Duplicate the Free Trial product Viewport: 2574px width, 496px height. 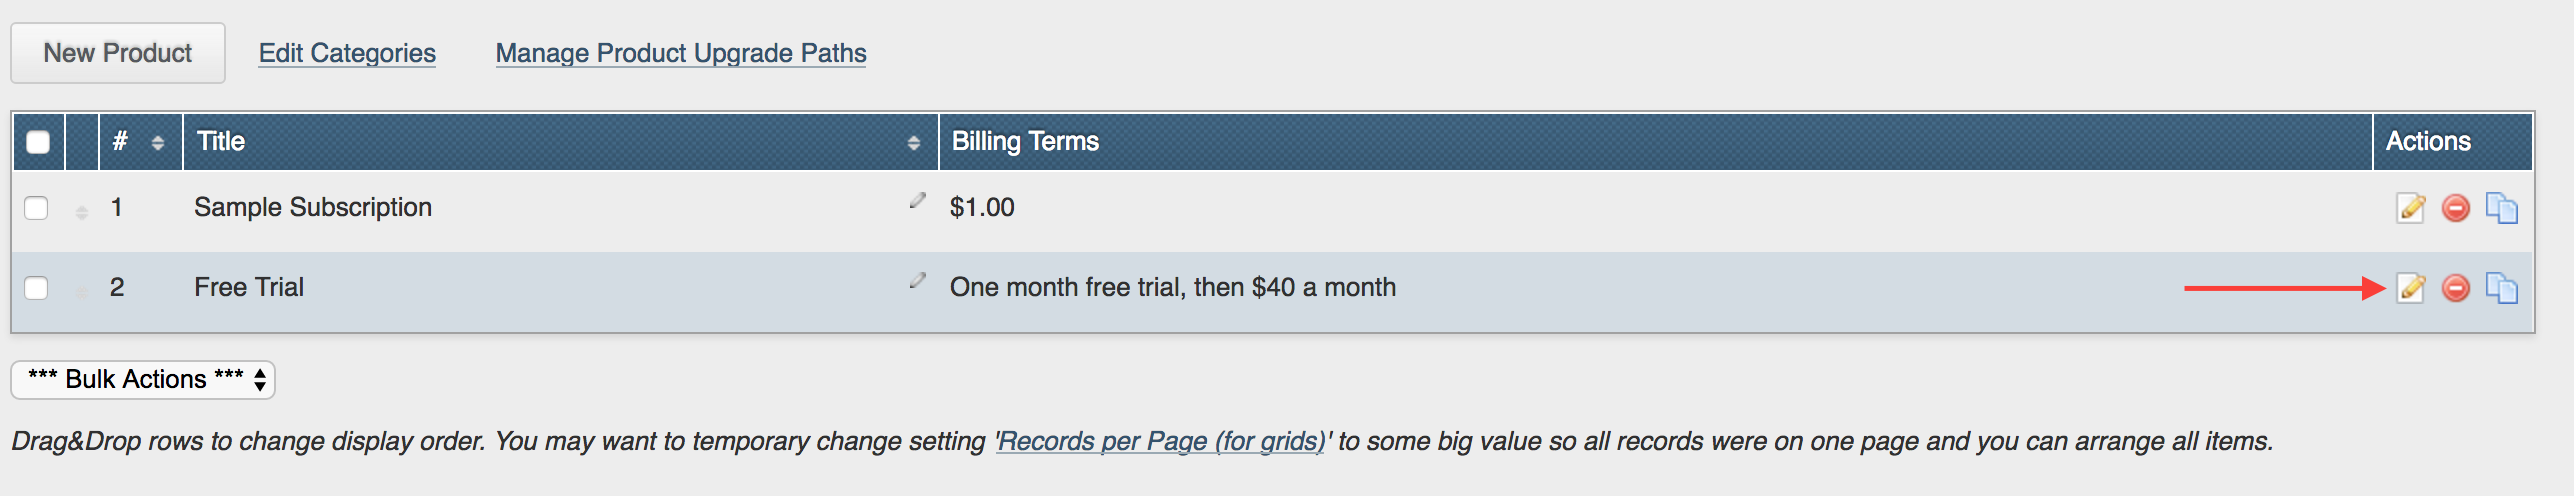(2501, 288)
